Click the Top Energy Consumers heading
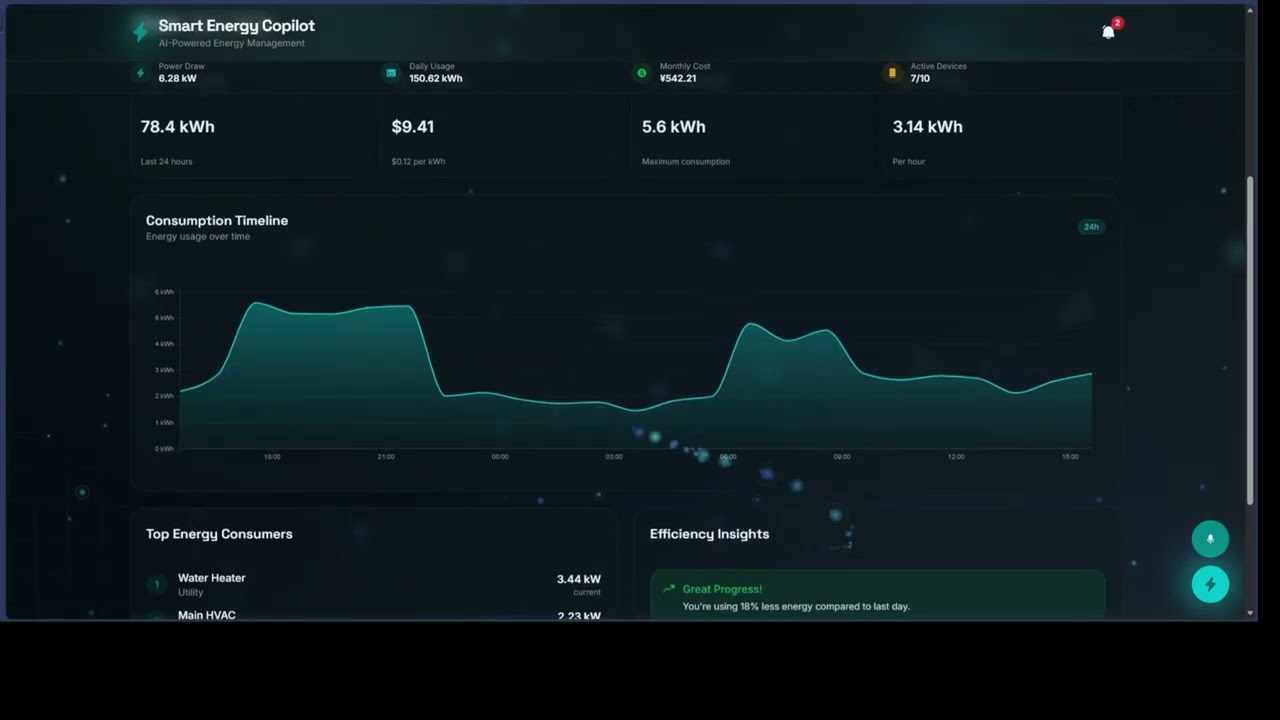Image resolution: width=1280 pixels, height=720 pixels. pos(219,534)
